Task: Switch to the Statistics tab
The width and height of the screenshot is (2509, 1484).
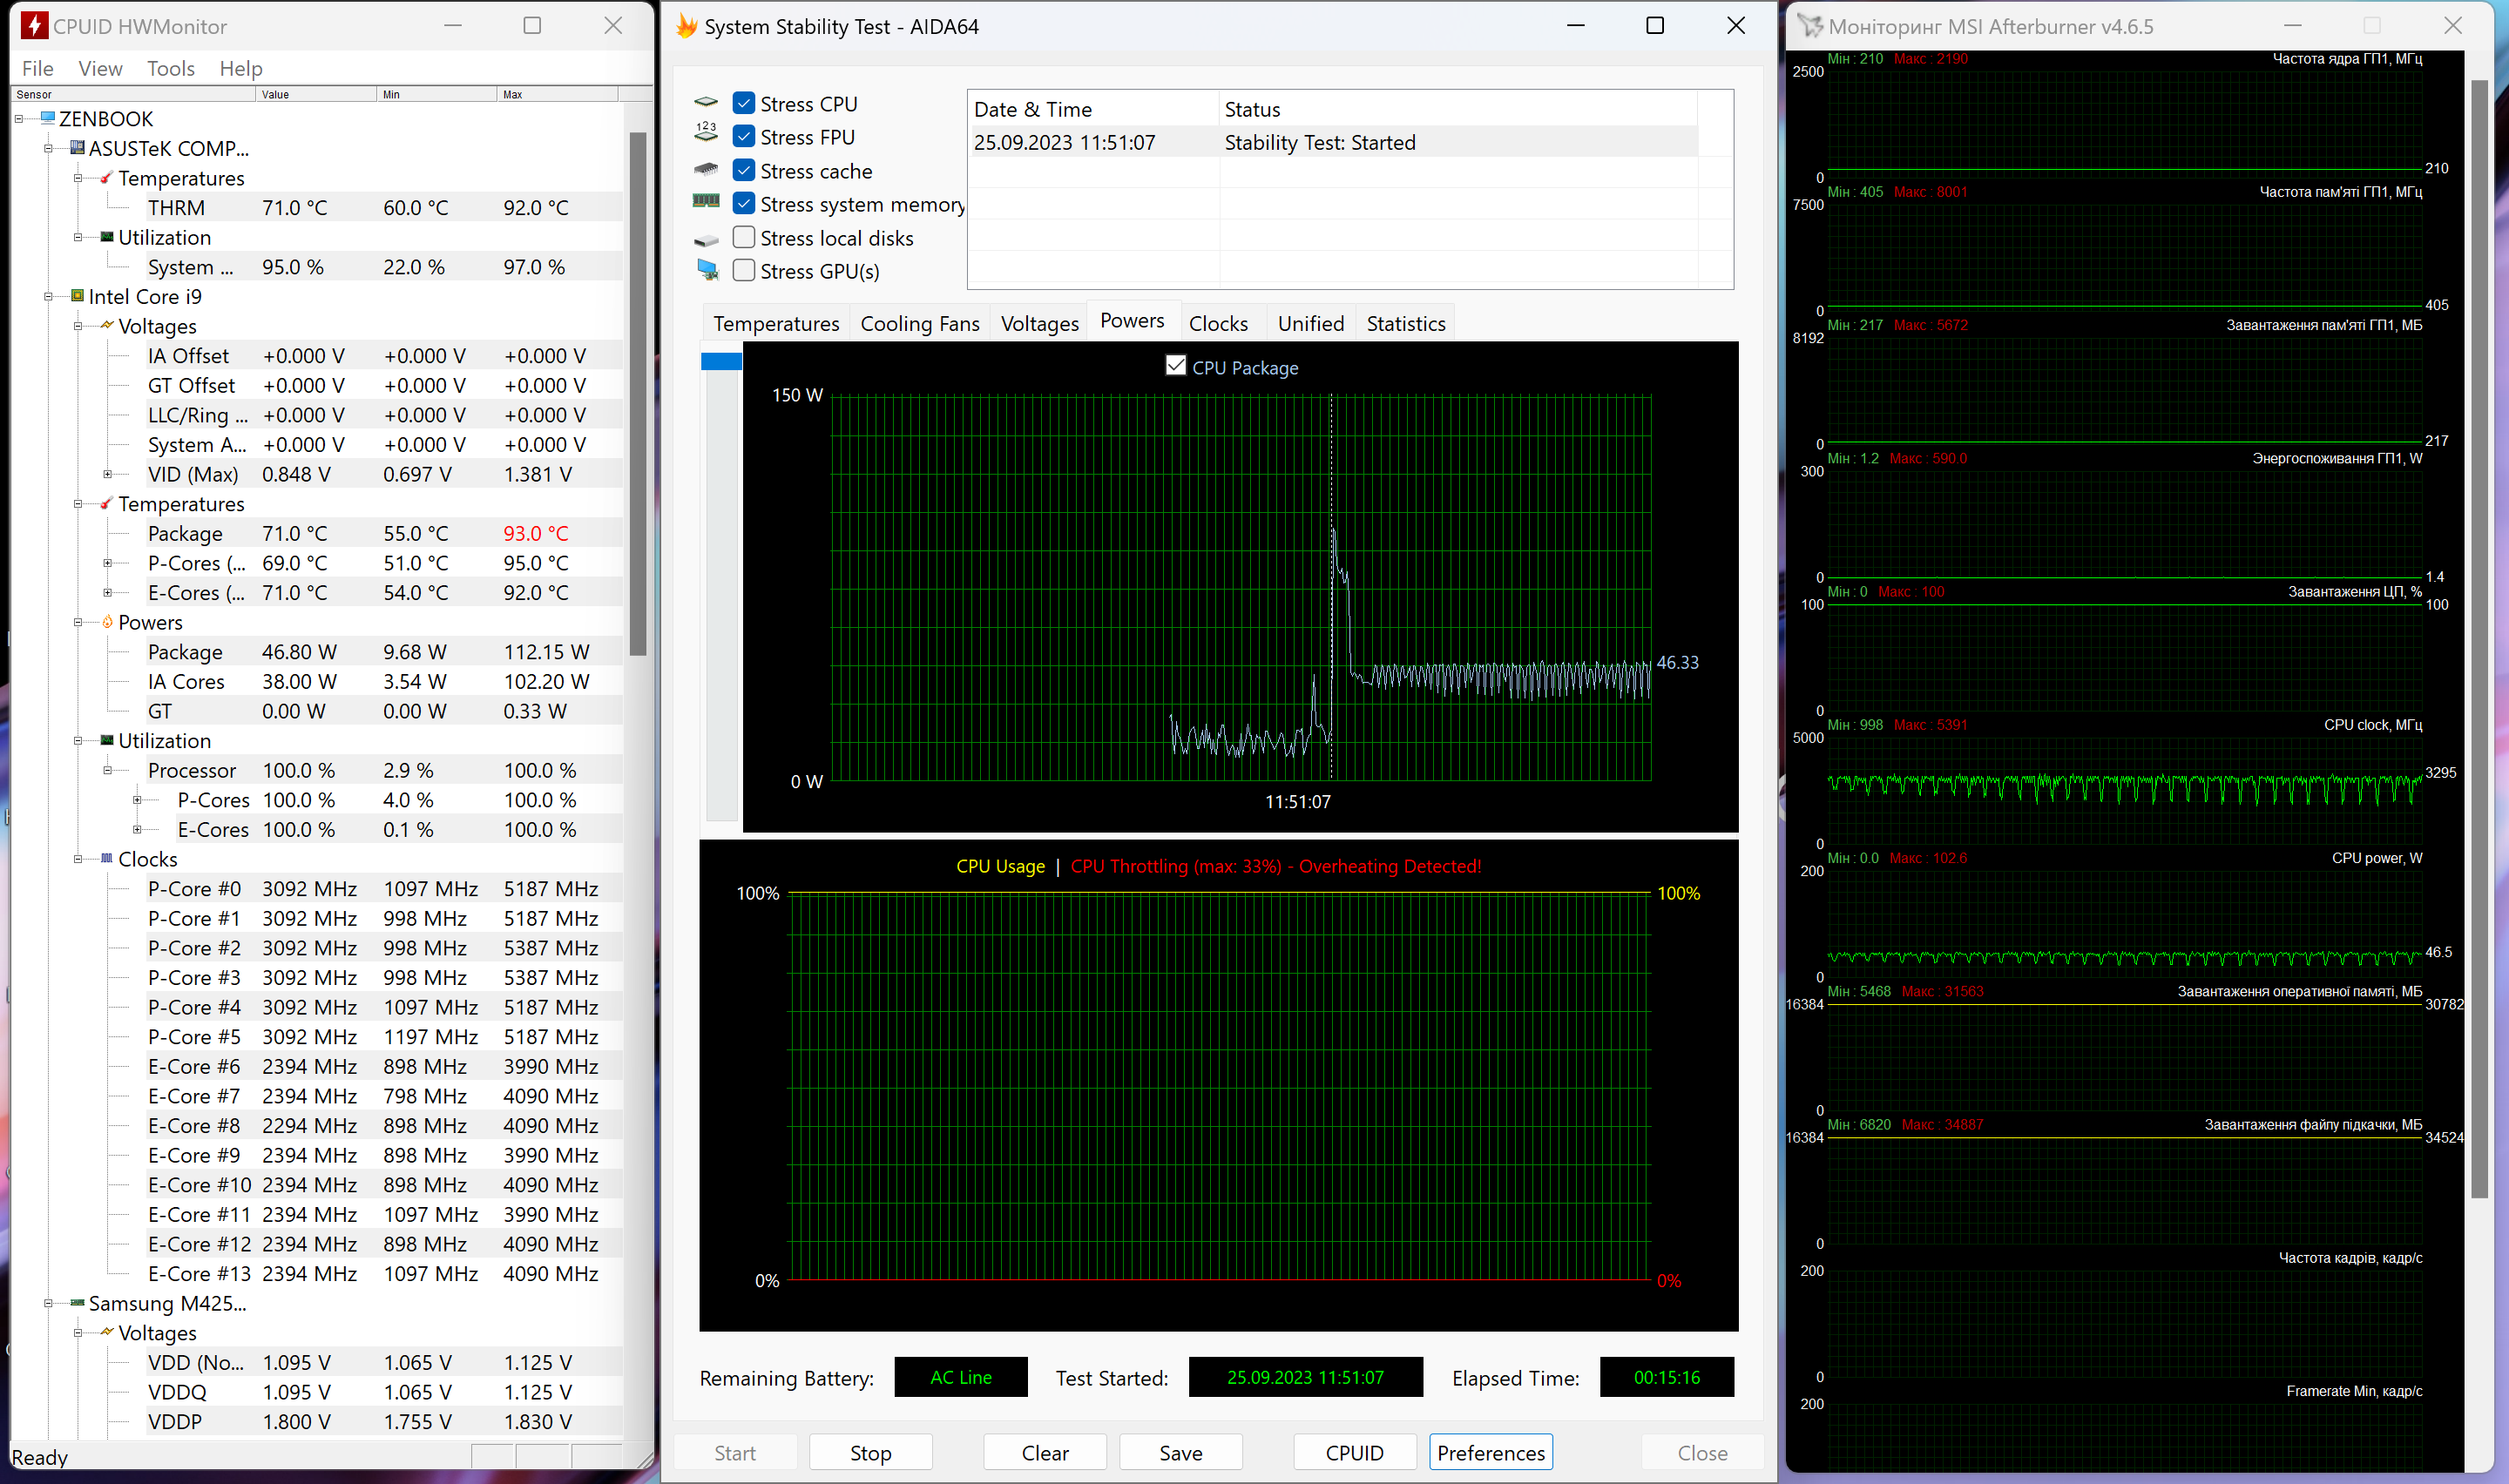Action: click(1405, 324)
